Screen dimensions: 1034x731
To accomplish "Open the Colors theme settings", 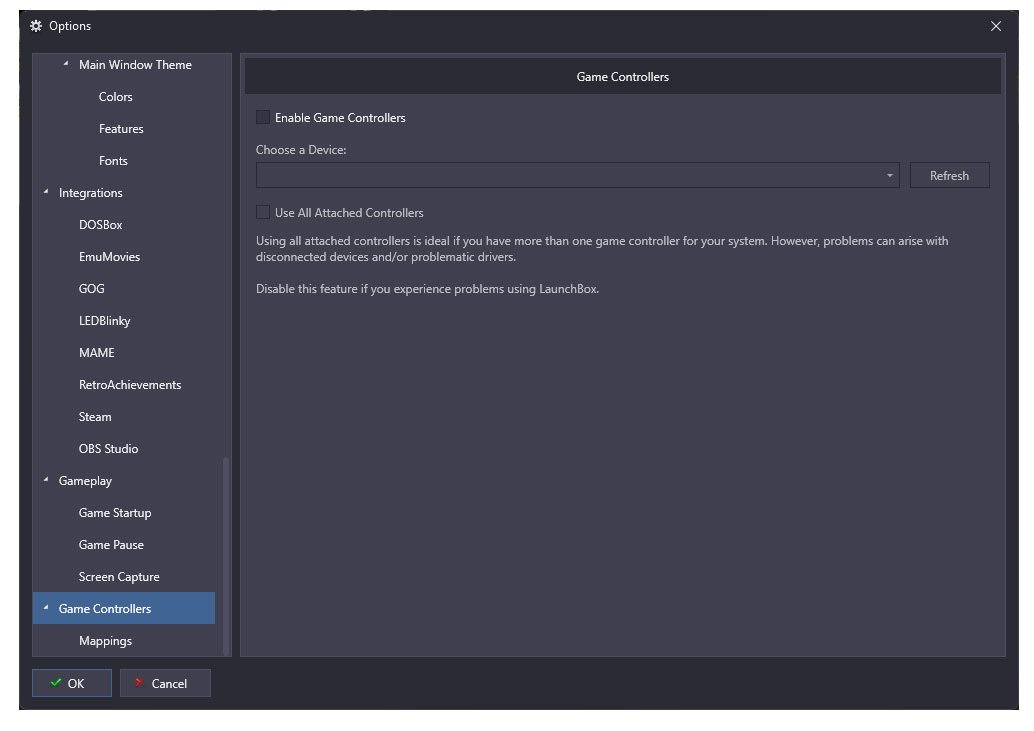I will (x=115, y=97).
